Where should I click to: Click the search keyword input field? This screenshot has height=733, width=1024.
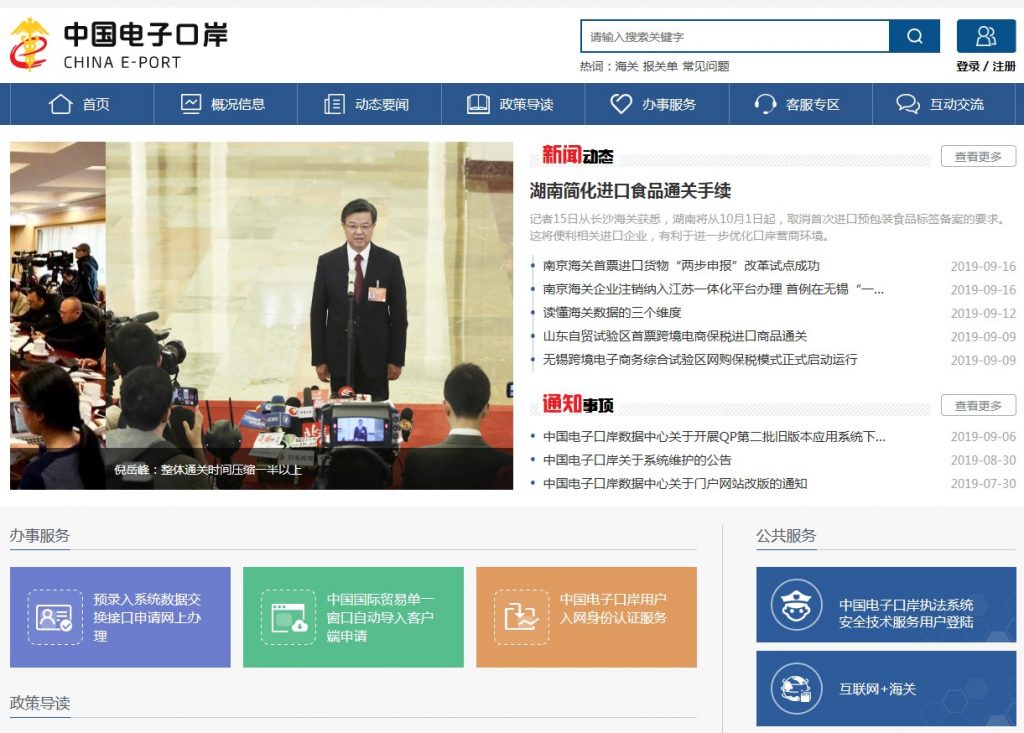[734, 37]
